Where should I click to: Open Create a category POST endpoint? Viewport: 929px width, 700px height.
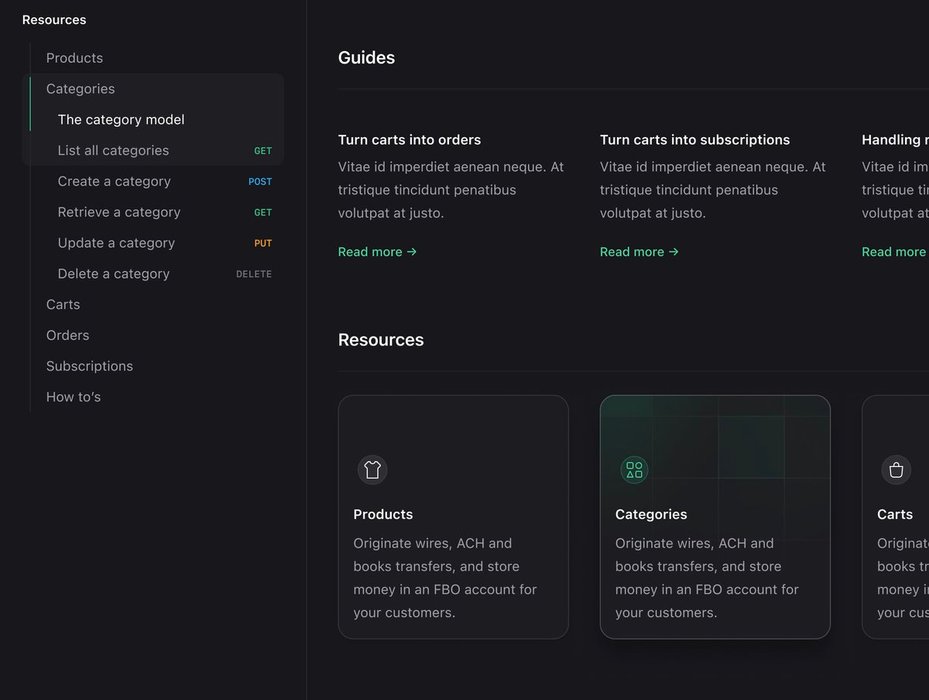coord(114,182)
